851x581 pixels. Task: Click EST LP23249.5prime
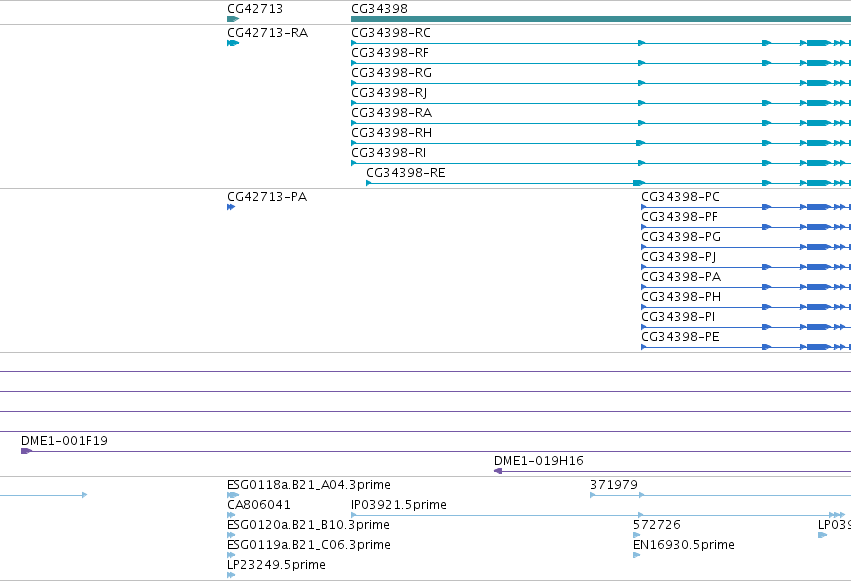[276, 565]
